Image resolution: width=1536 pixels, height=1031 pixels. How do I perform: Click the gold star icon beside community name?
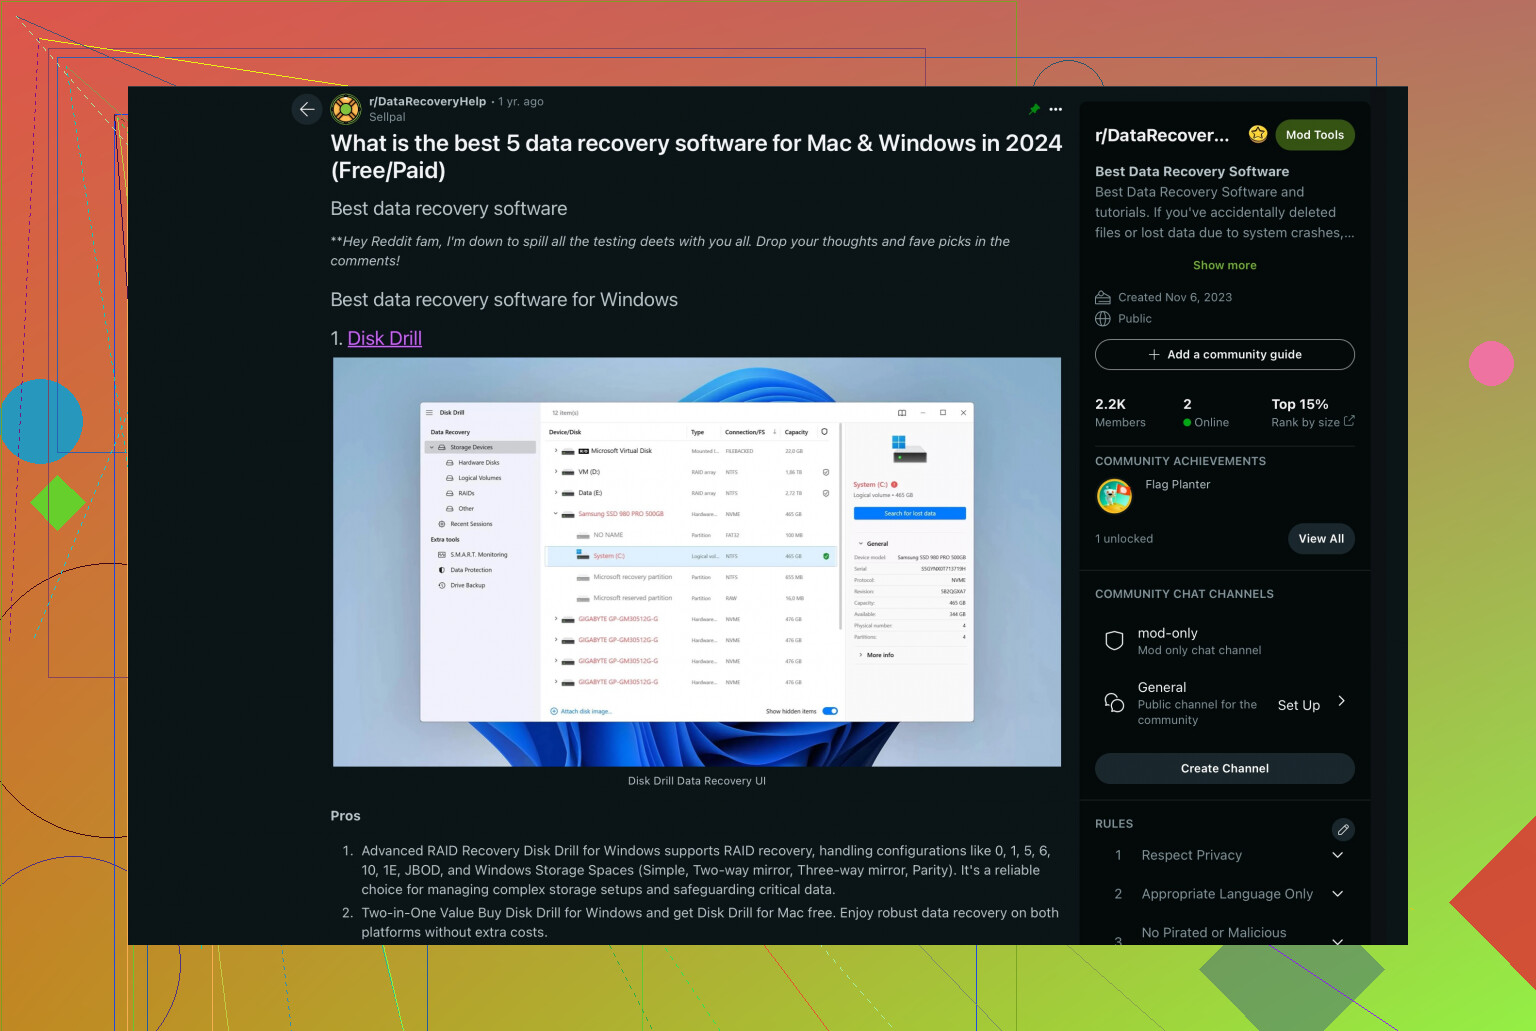(x=1258, y=134)
